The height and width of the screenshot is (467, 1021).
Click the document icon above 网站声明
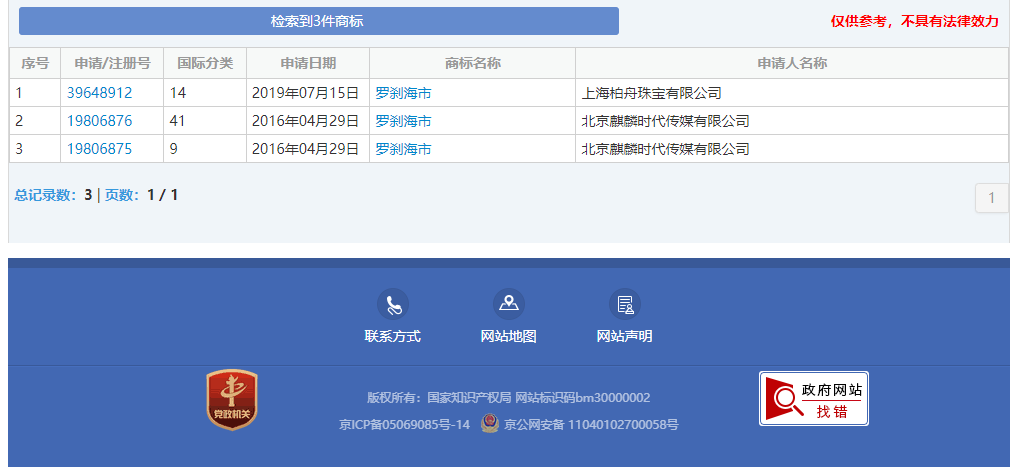tap(624, 304)
